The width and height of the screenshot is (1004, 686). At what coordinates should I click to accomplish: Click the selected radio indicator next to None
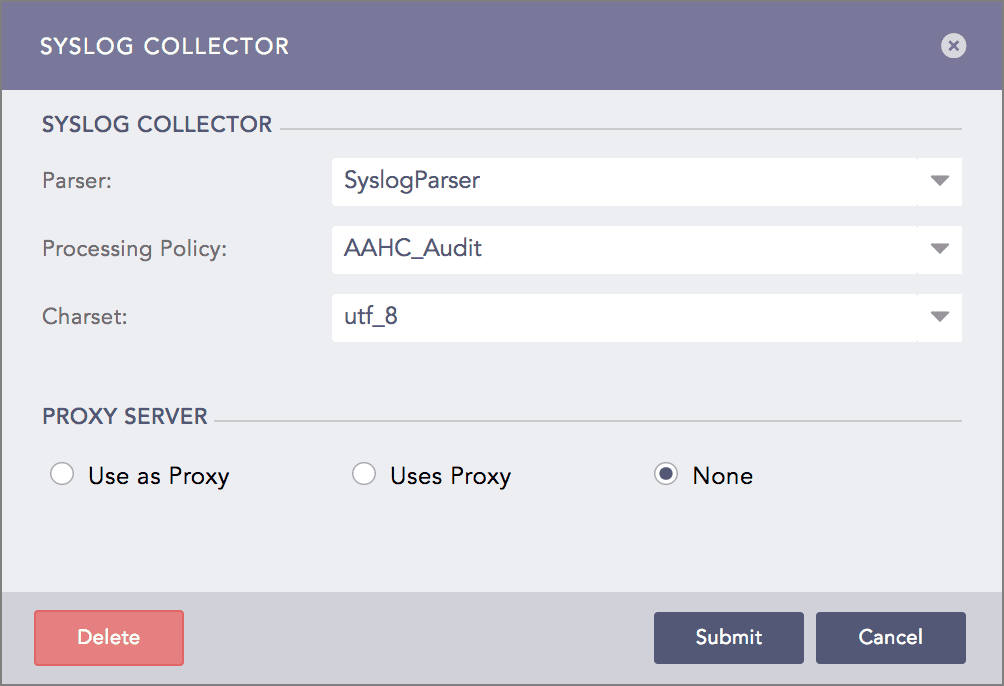point(665,474)
